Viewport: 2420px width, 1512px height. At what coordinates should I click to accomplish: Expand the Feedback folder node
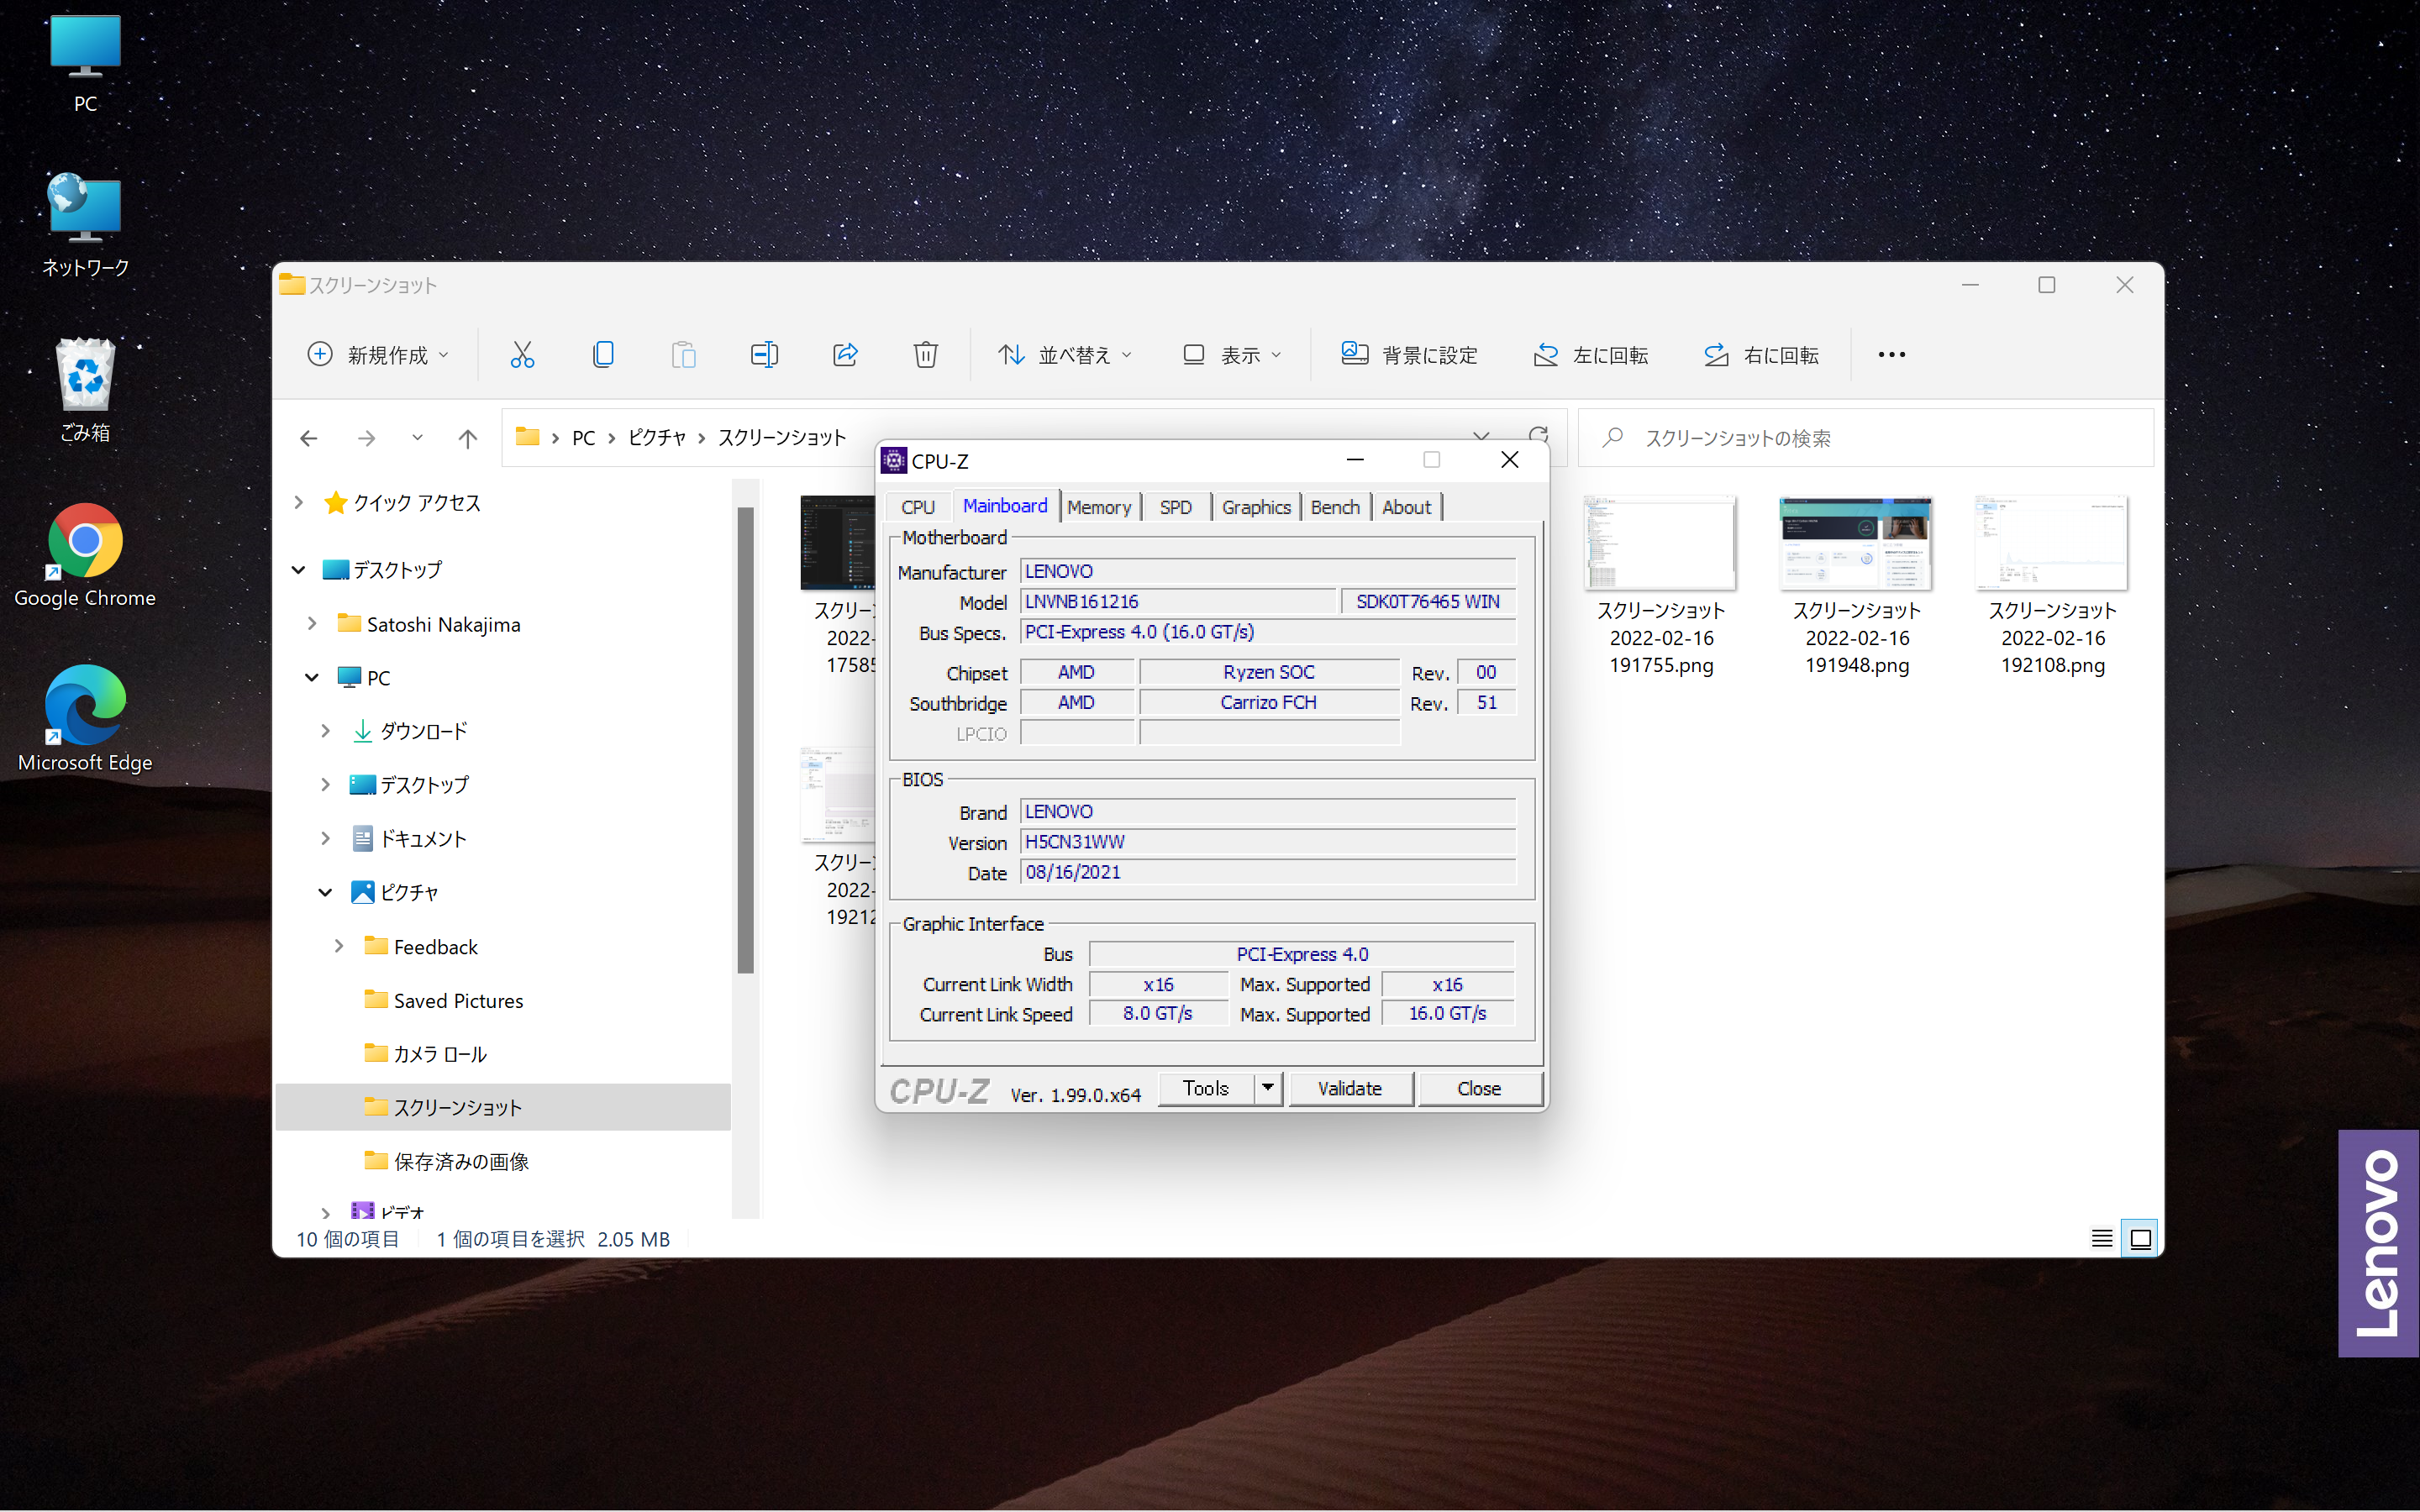(x=339, y=946)
